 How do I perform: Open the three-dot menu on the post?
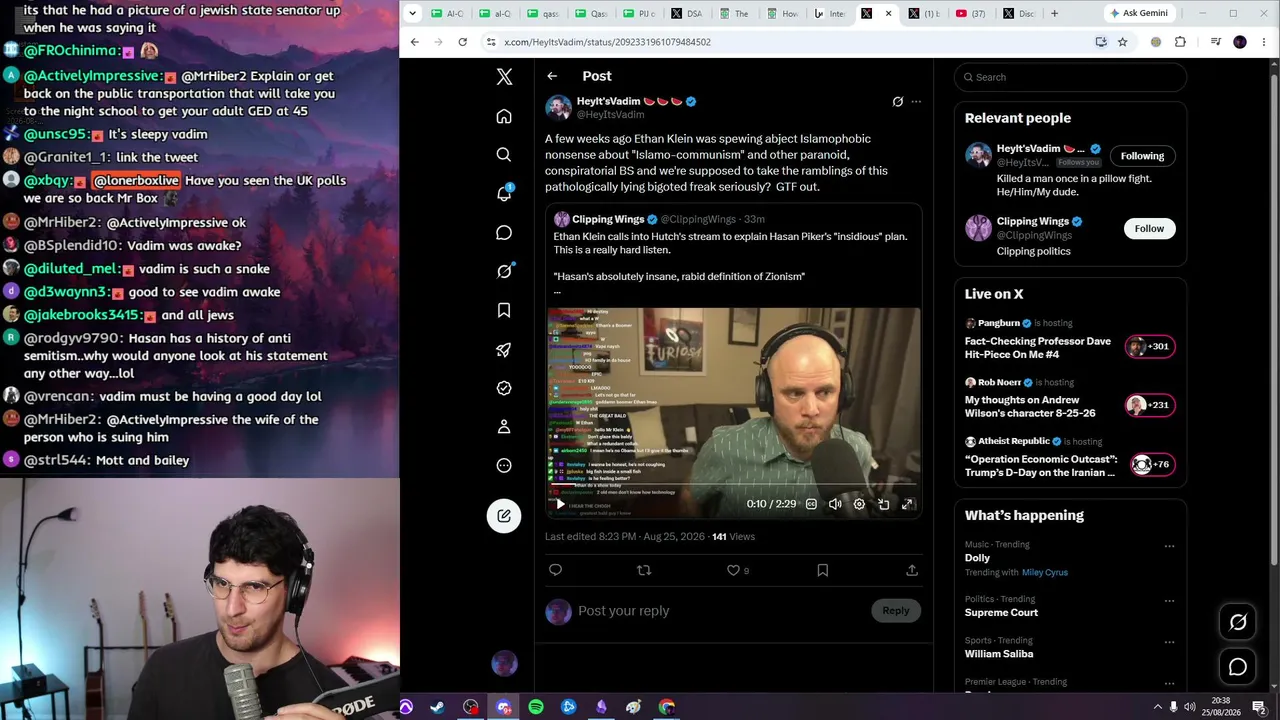916,102
